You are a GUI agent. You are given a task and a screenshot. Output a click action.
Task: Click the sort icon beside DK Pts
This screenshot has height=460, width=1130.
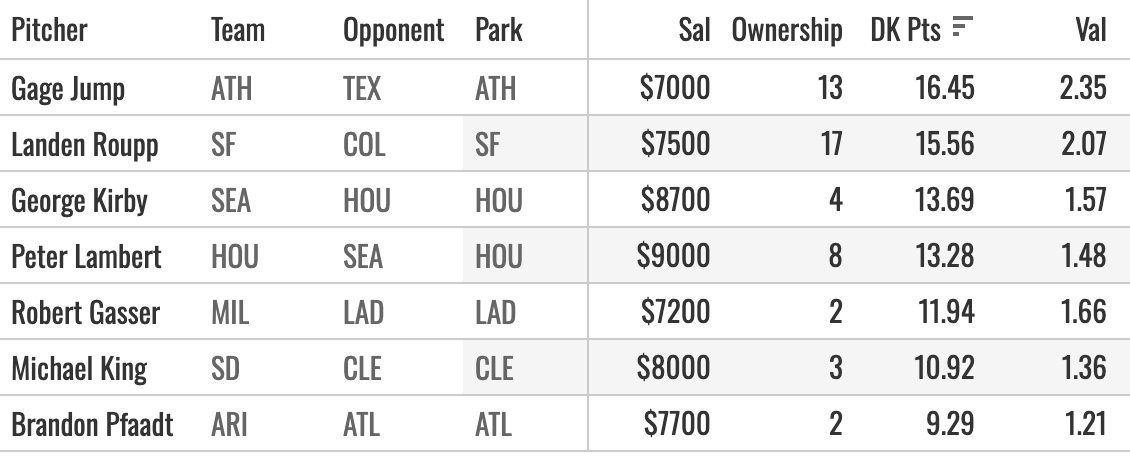(963, 27)
